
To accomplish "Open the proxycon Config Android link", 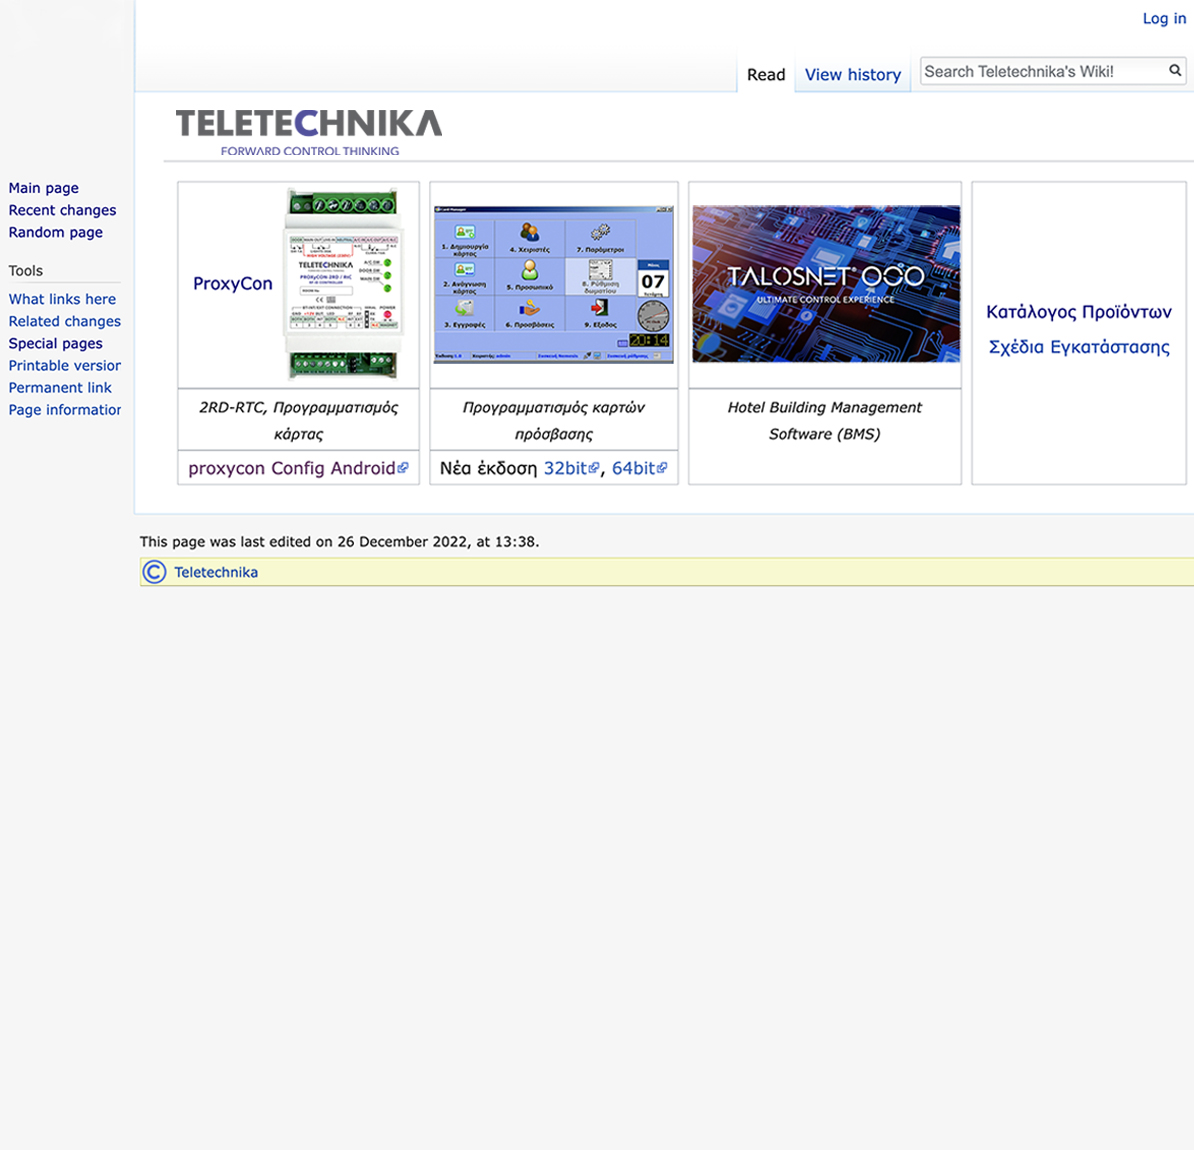I will [x=291, y=468].
